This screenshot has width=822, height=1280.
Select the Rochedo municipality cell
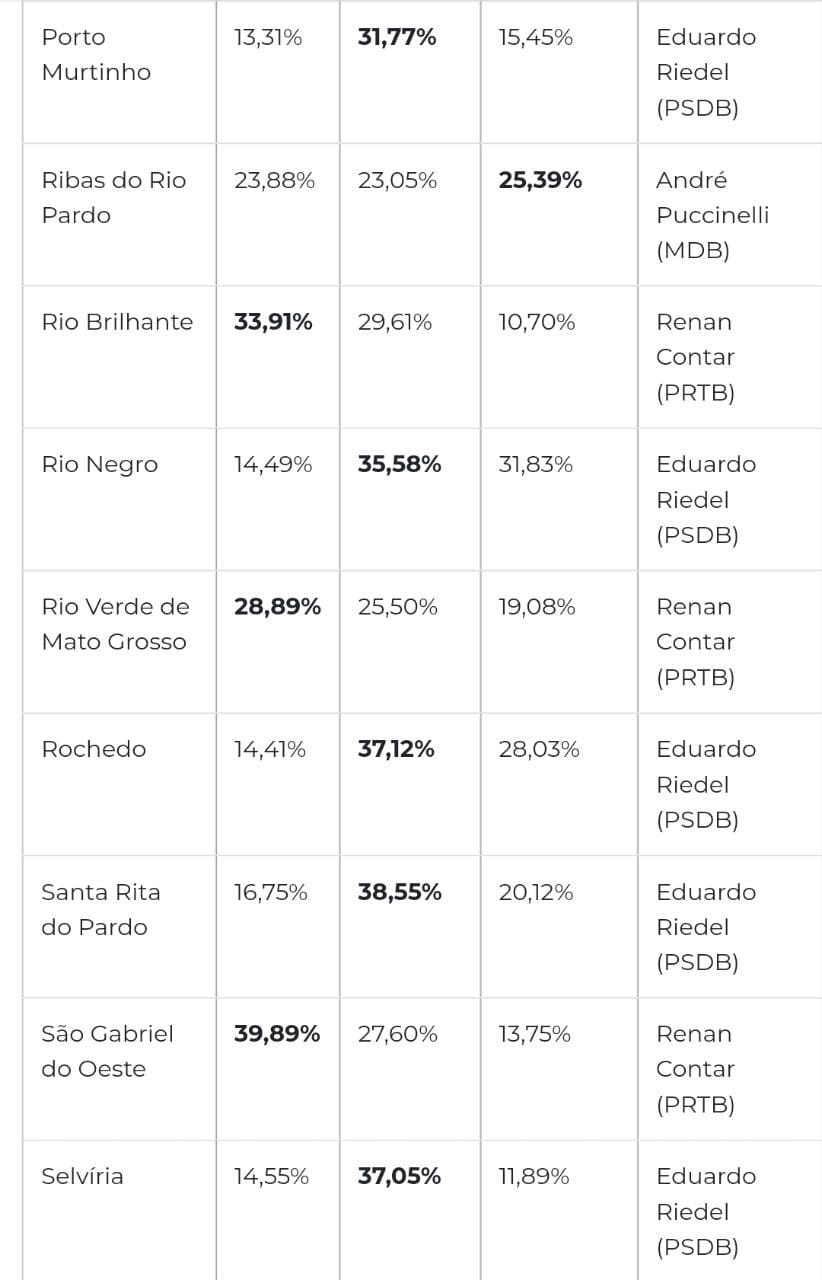[x=93, y=750]
